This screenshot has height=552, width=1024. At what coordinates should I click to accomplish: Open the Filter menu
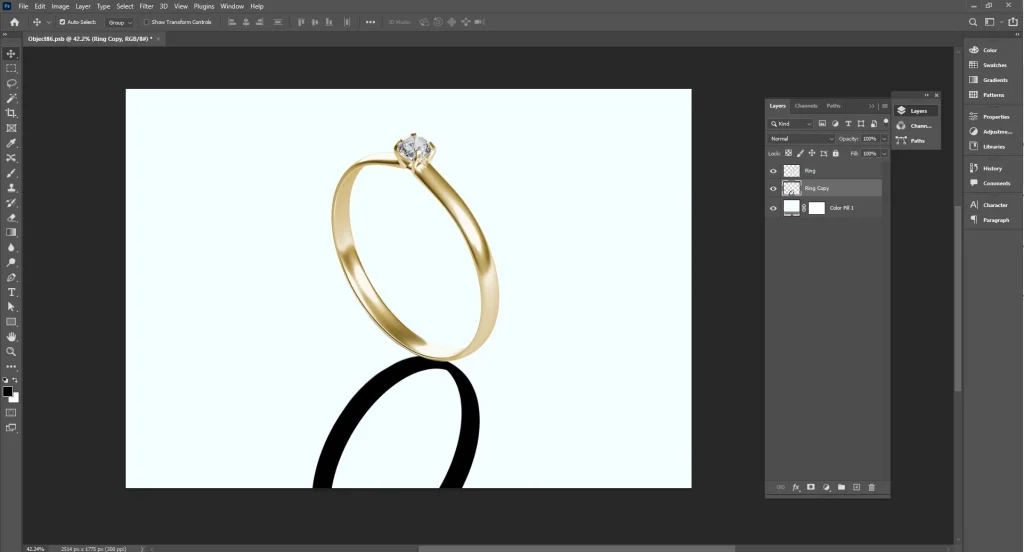tap(146, 6)
